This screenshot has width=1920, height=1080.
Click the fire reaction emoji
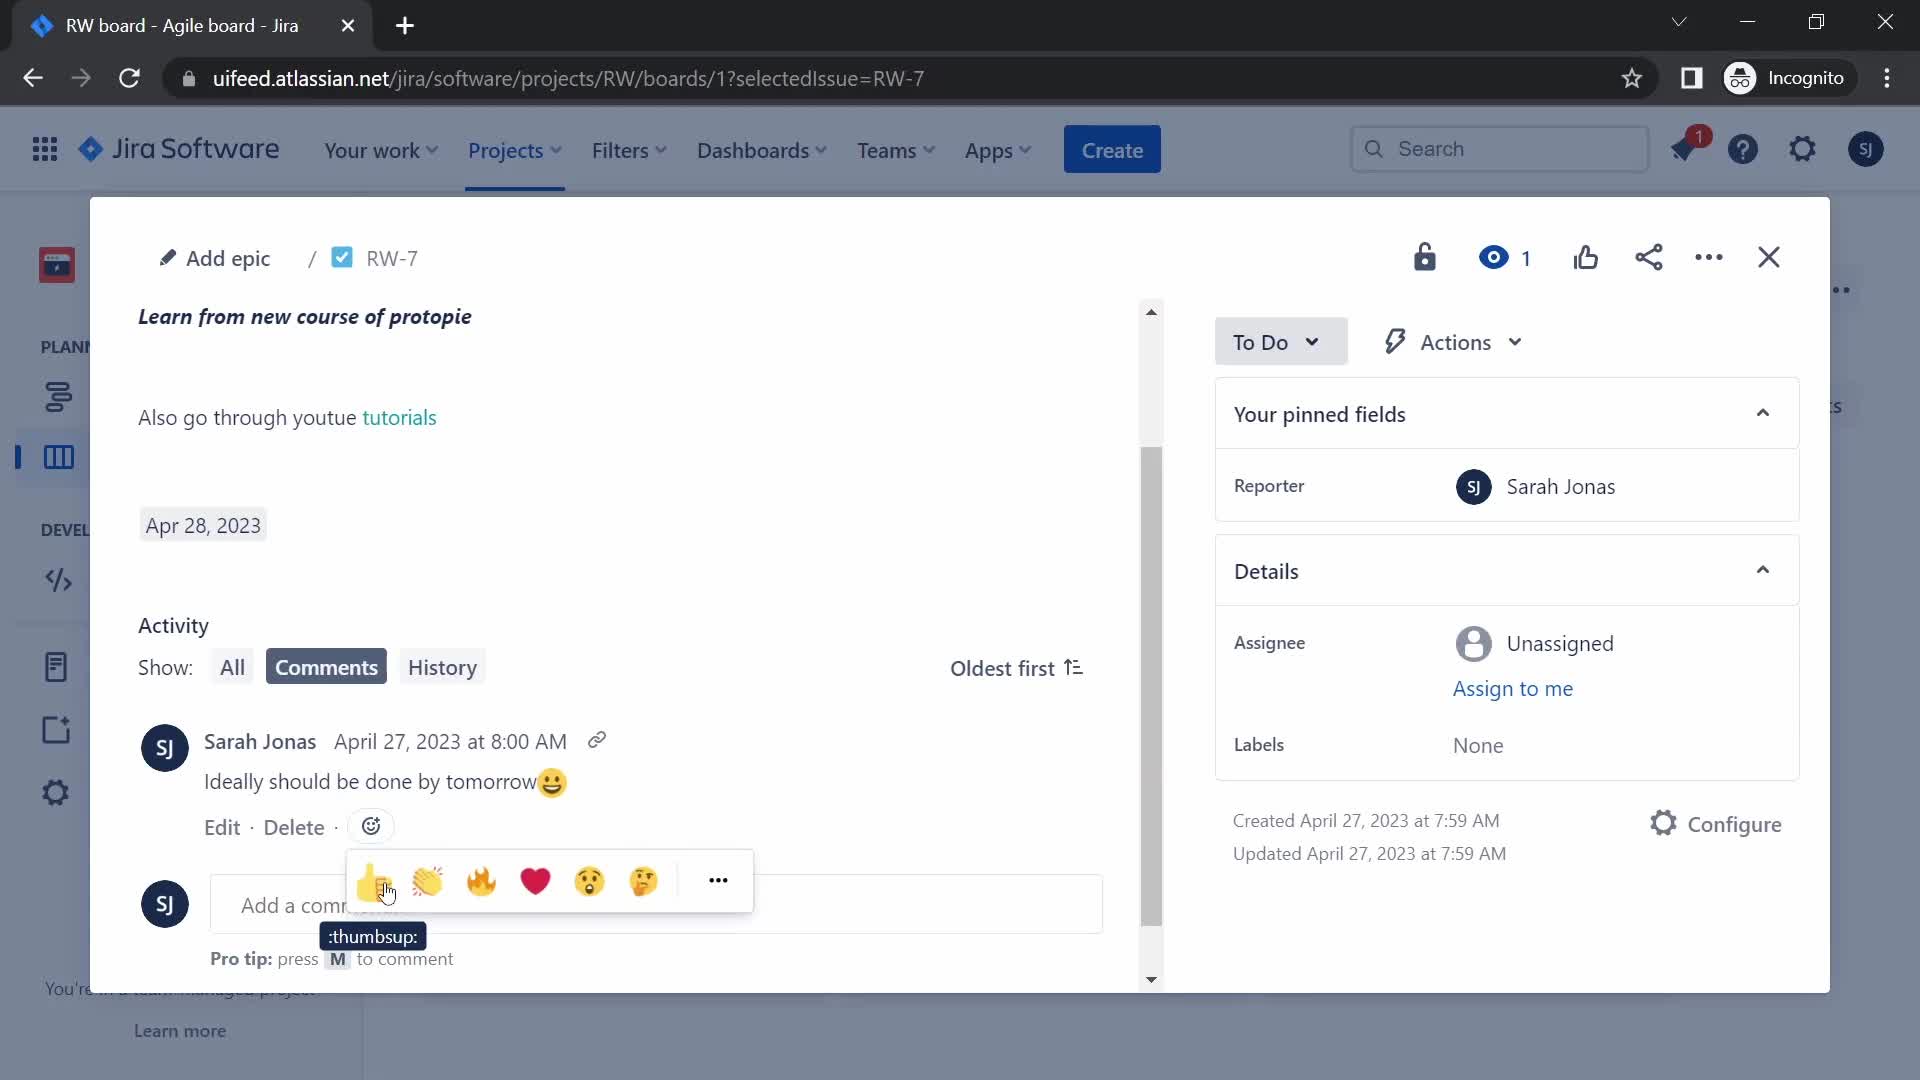coord(481,881)
